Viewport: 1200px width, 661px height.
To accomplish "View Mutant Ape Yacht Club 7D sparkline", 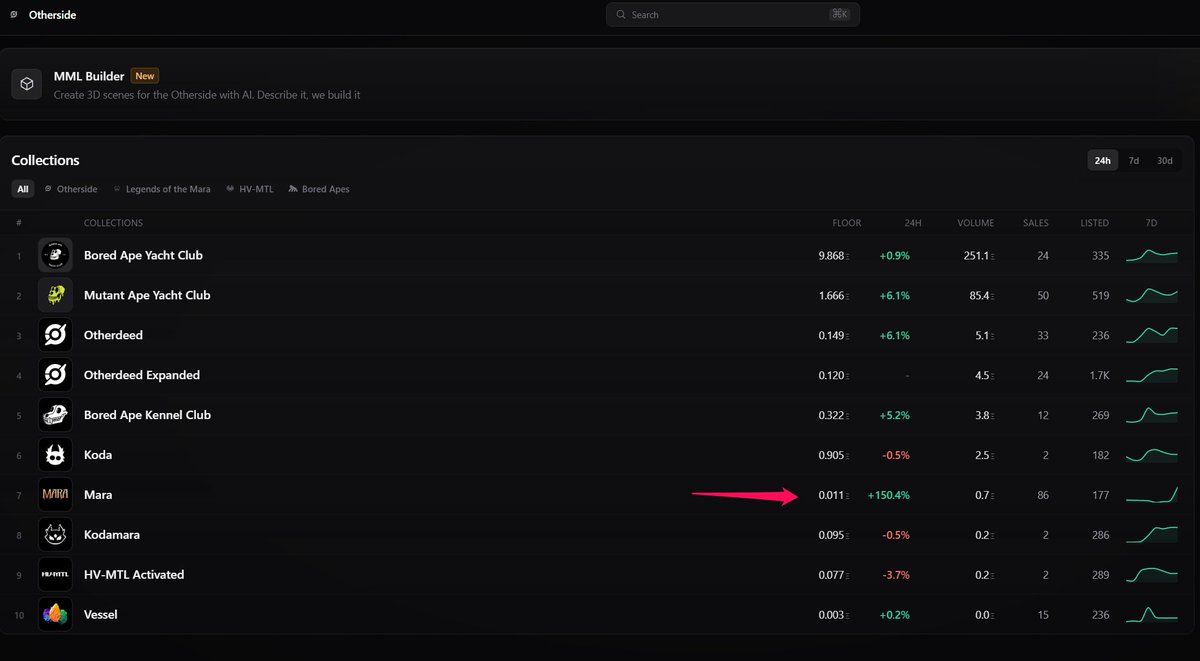I will [1152, 295].
